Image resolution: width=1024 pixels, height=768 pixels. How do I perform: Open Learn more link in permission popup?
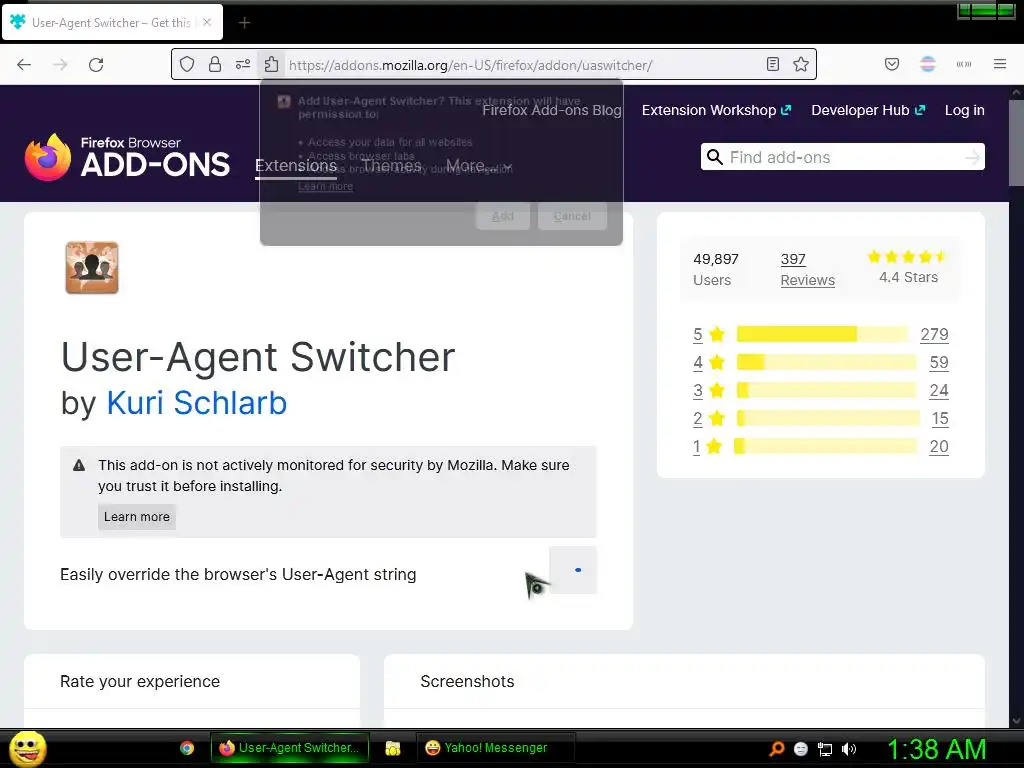325,187
